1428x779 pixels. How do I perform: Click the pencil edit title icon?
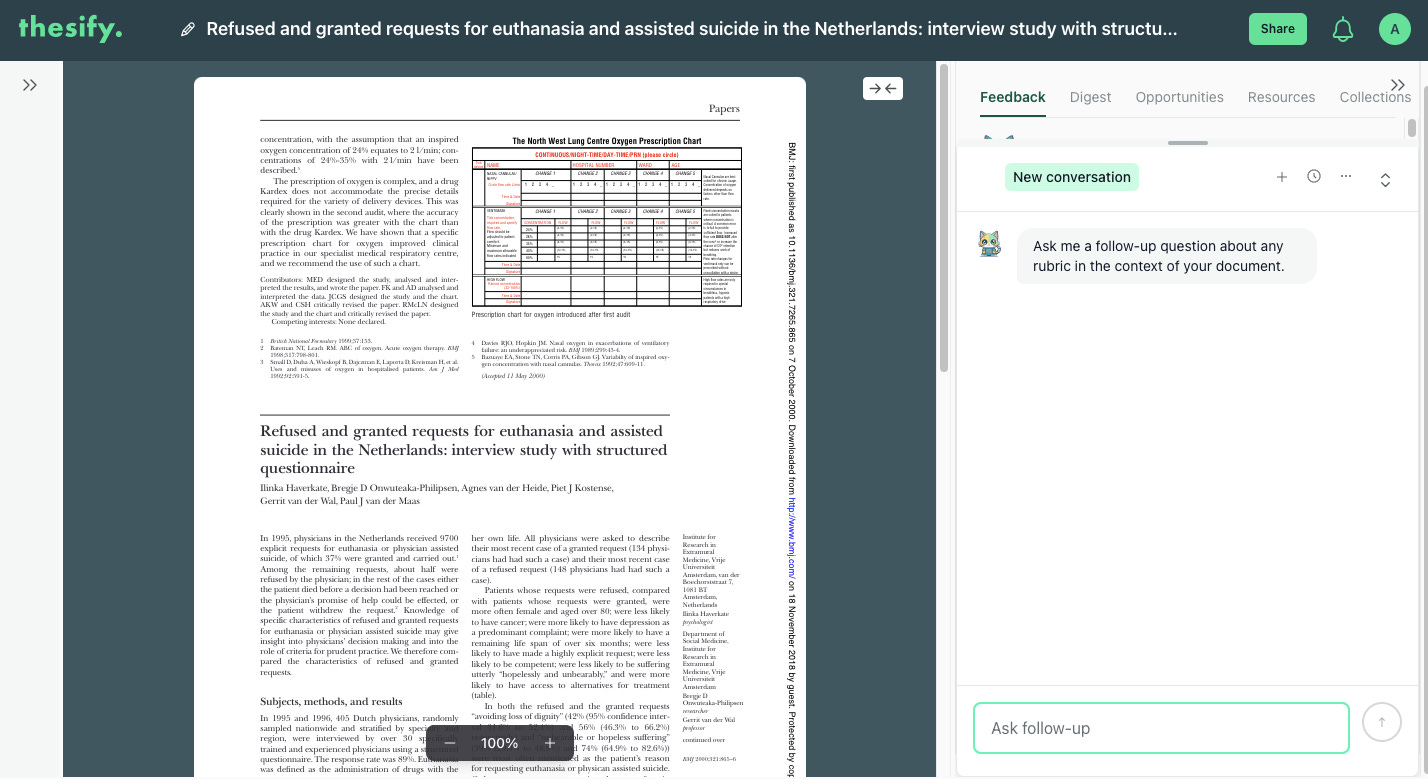coord(188,30)
